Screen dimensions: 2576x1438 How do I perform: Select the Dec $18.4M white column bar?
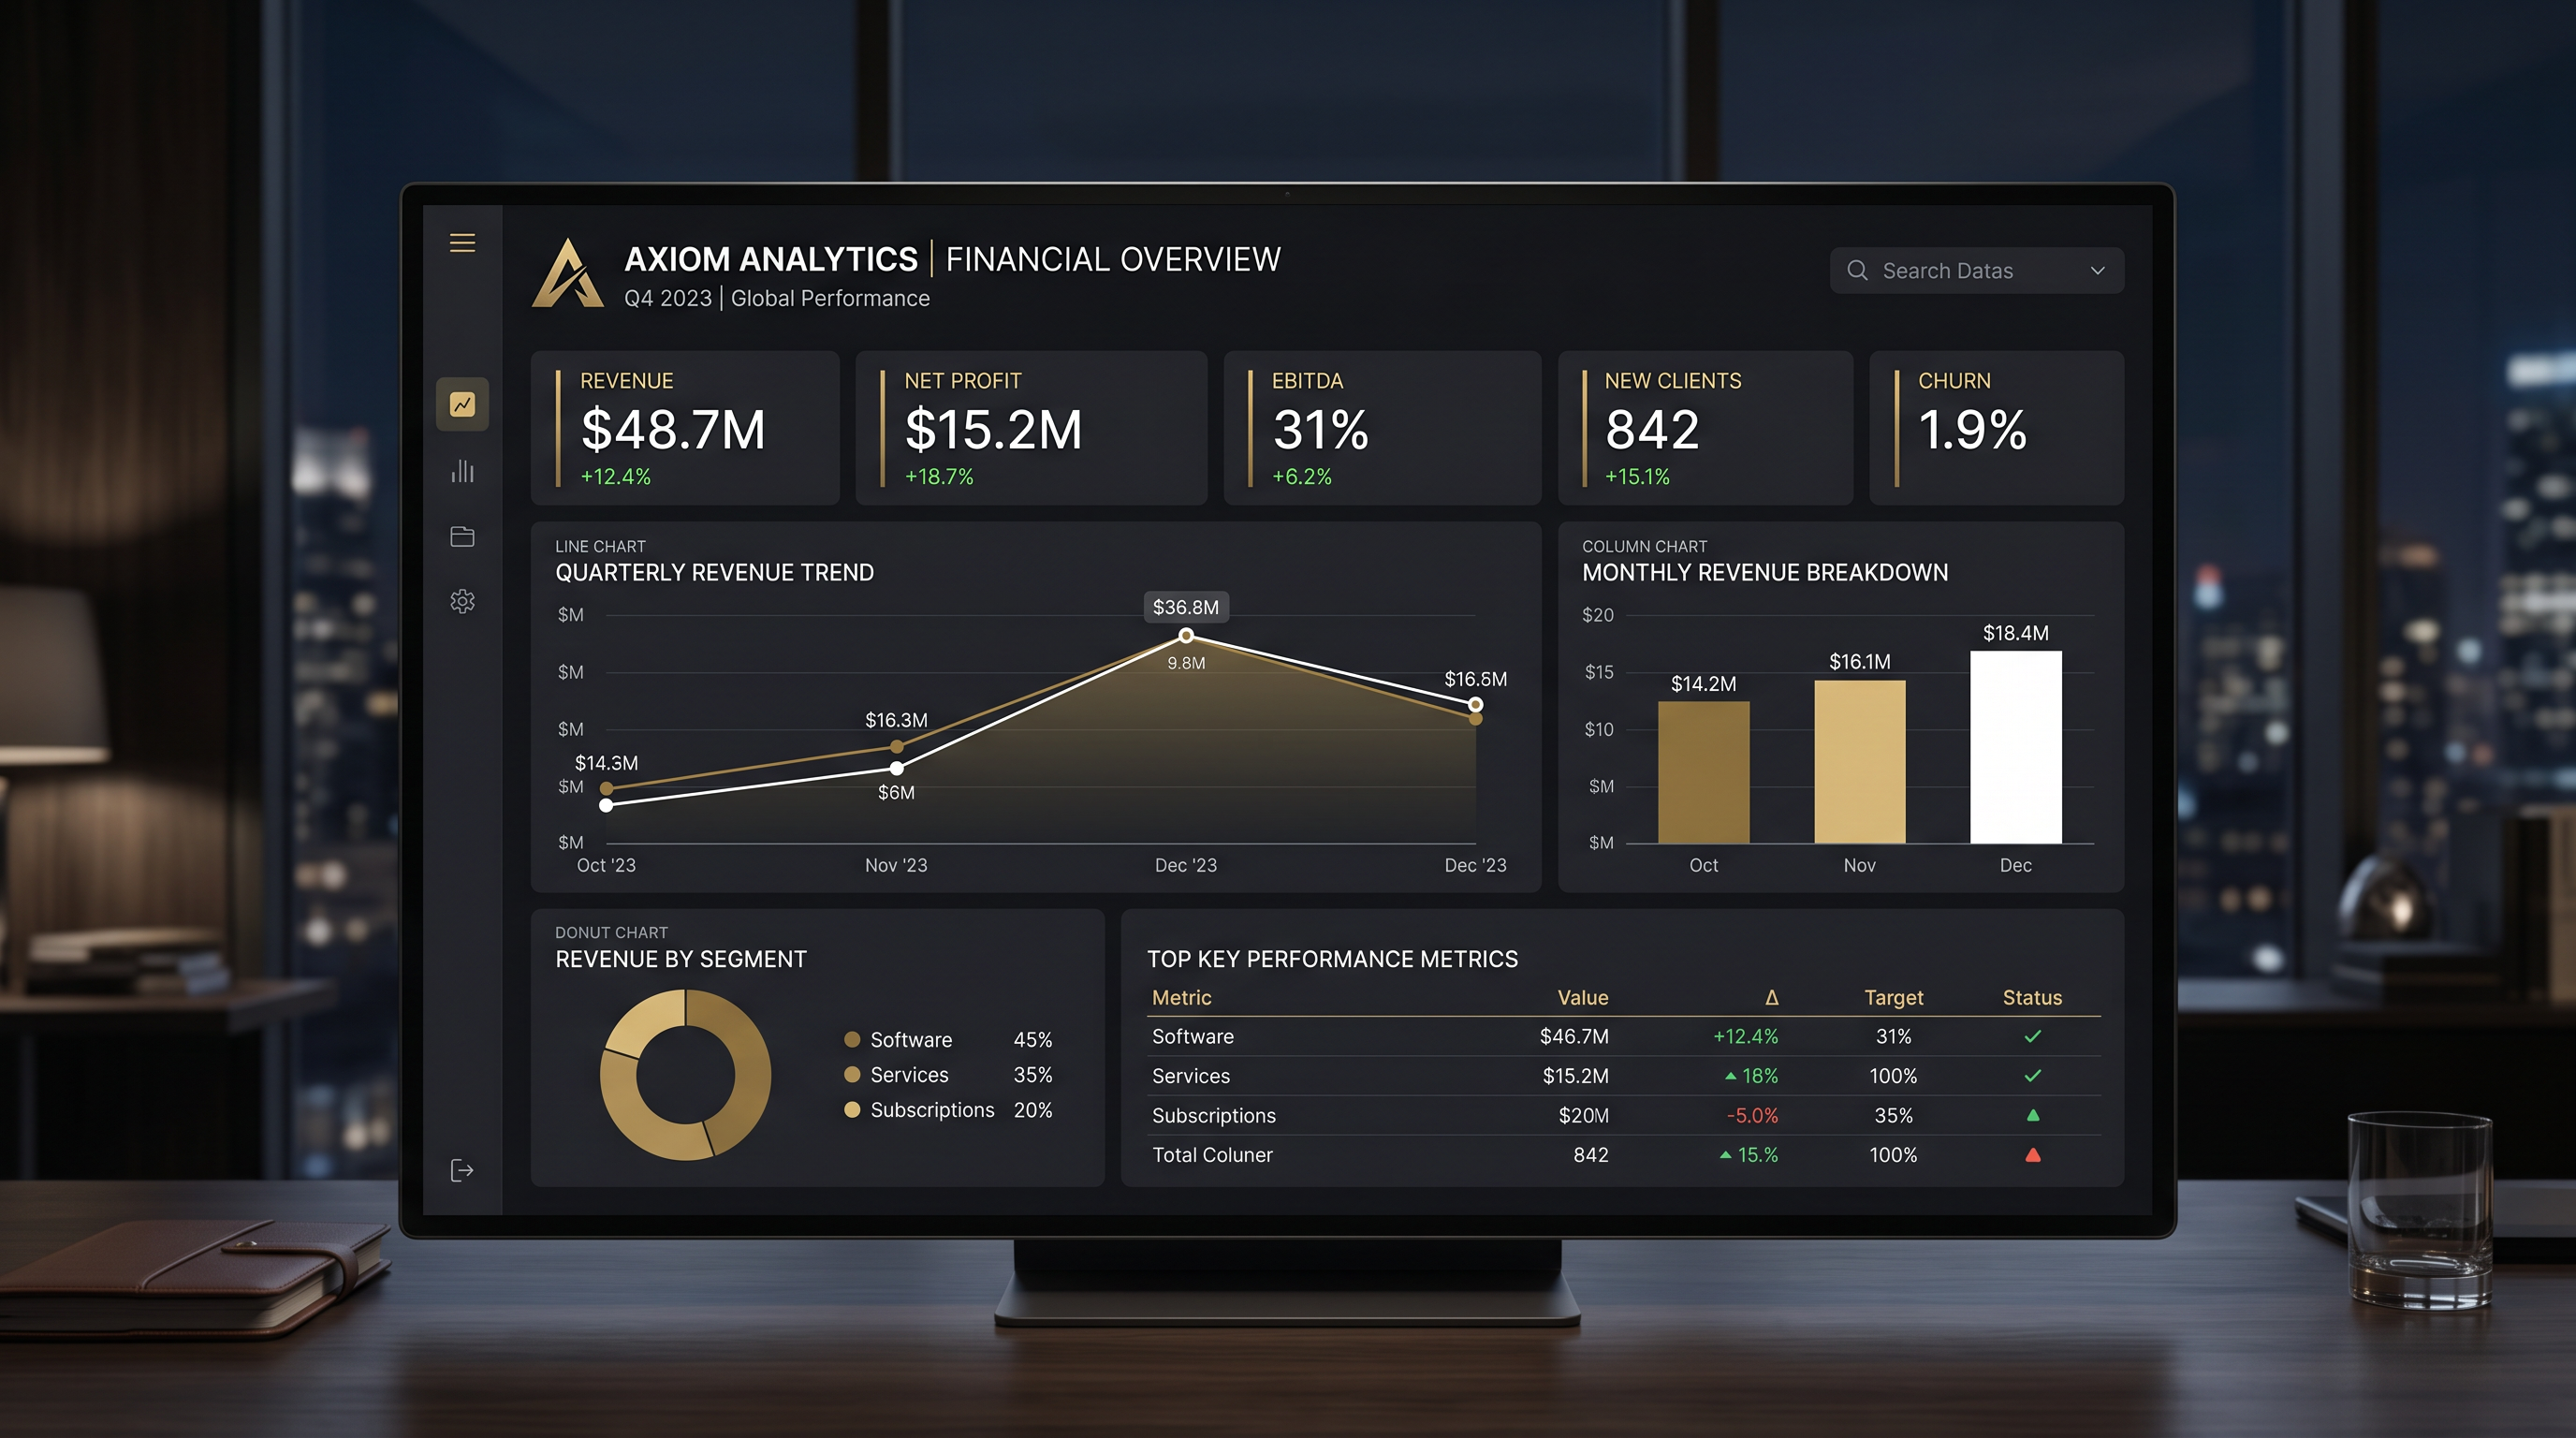[x=2016, y=747]
